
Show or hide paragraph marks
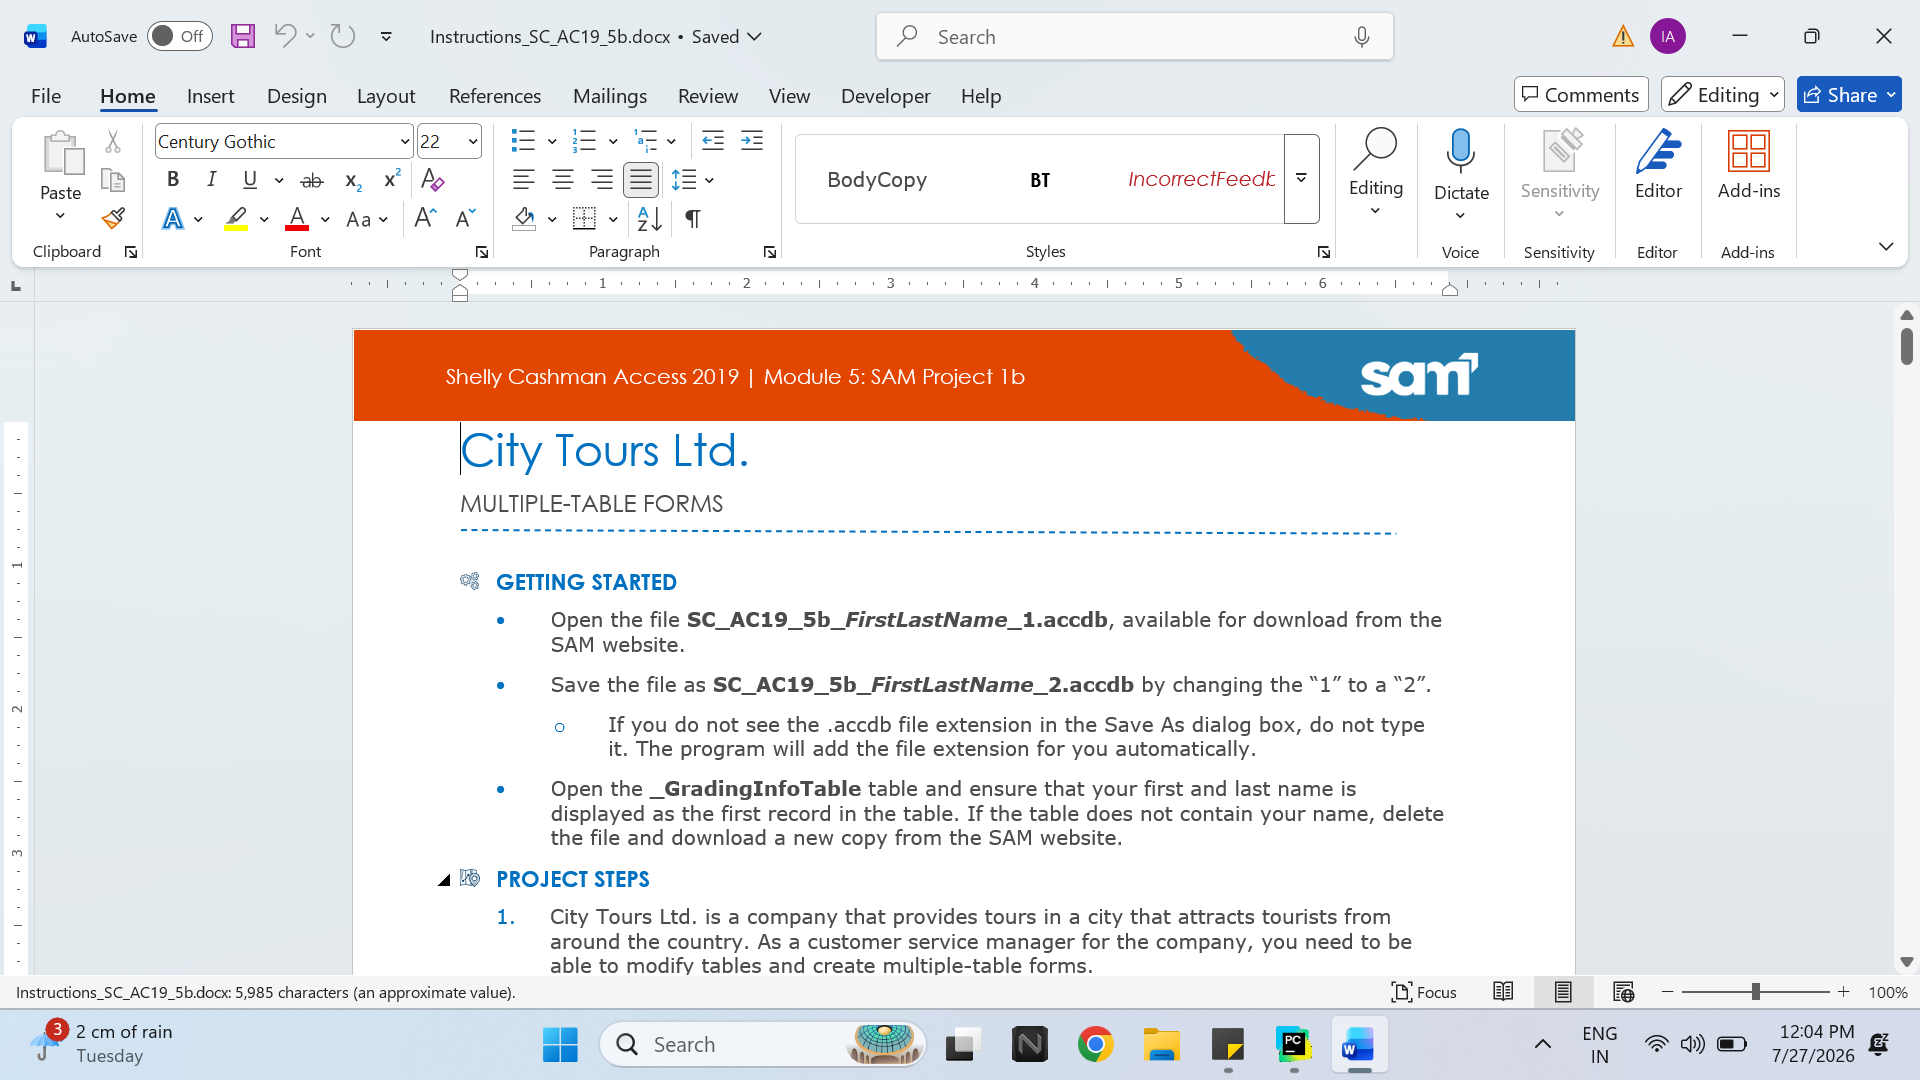pyautogui.click(x=692, y=218)
